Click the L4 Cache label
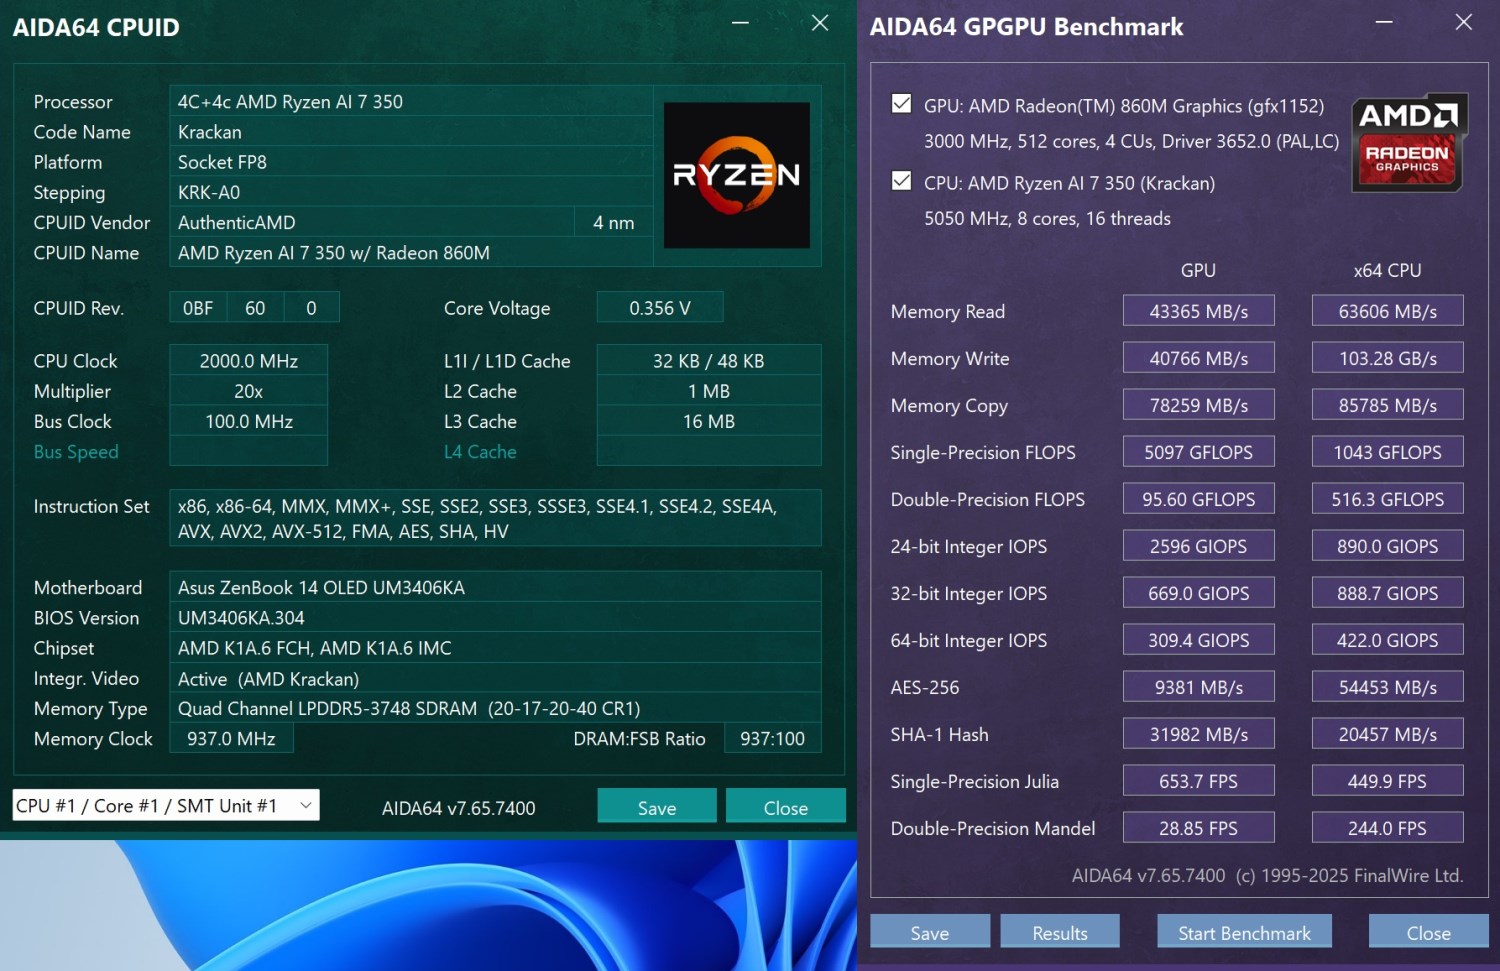The image size is (1500, 971). [480, 452]
